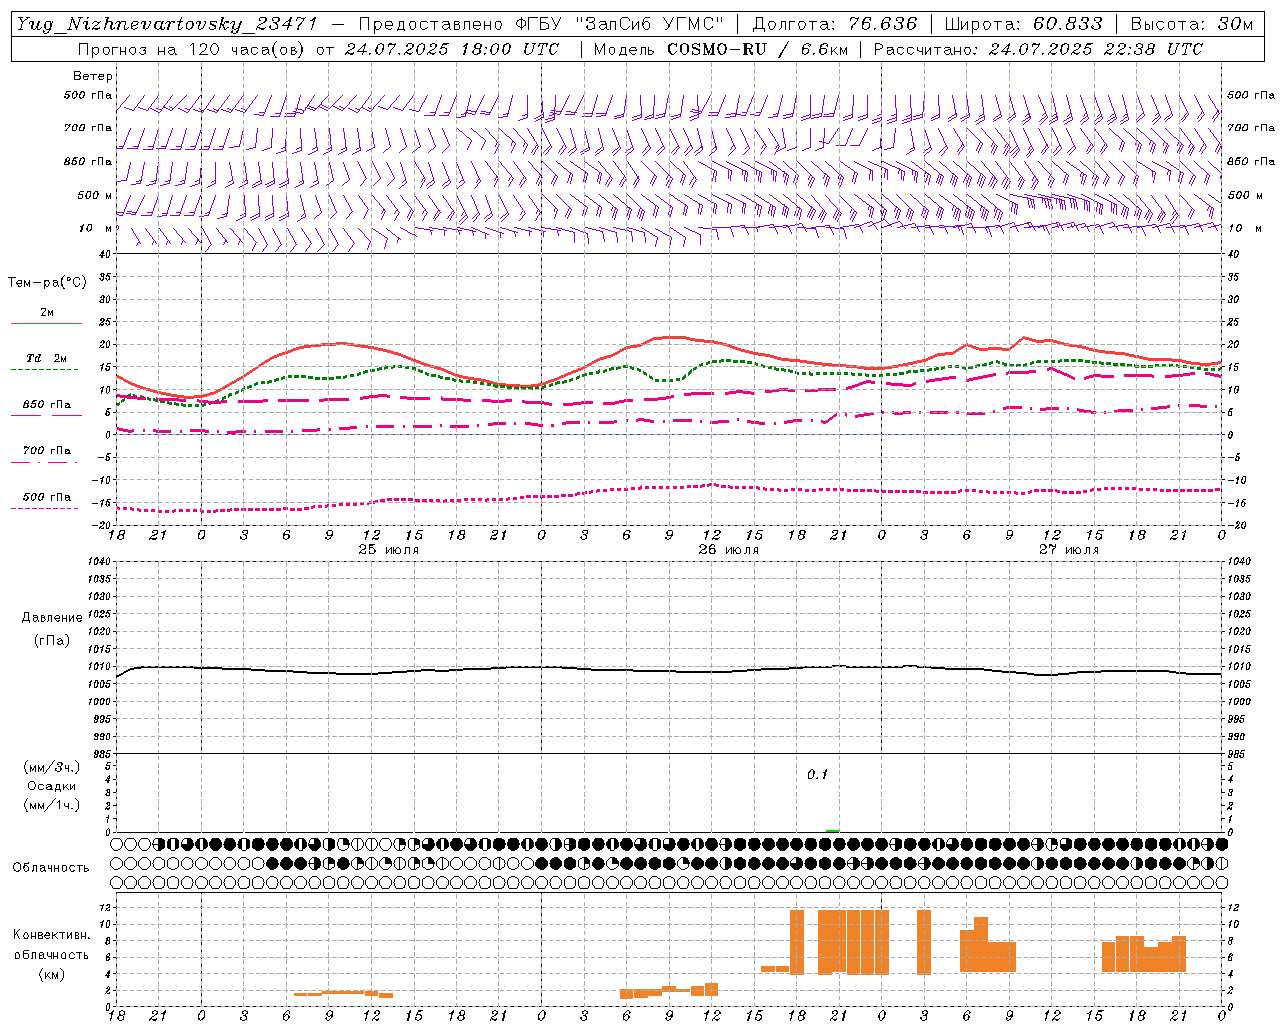
Task: Click the left 500 м wind level label
Action: 95,195
